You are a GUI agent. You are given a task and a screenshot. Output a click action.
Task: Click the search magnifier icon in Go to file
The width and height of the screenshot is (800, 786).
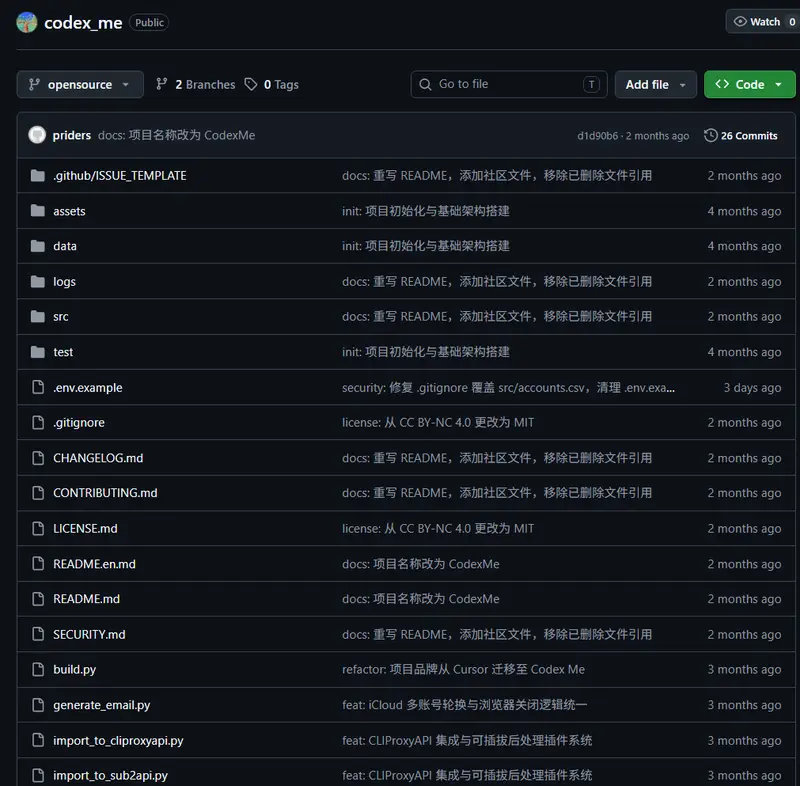425,84
